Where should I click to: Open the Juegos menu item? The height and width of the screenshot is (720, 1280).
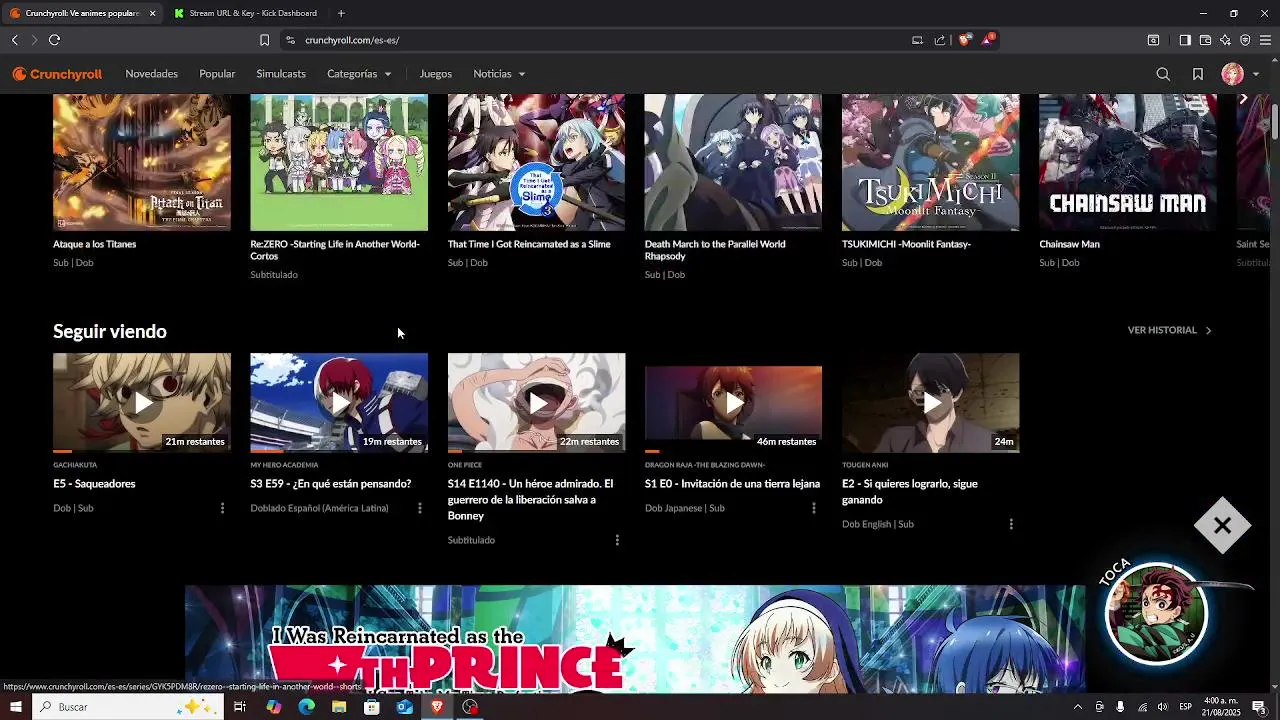click(435, 74)
